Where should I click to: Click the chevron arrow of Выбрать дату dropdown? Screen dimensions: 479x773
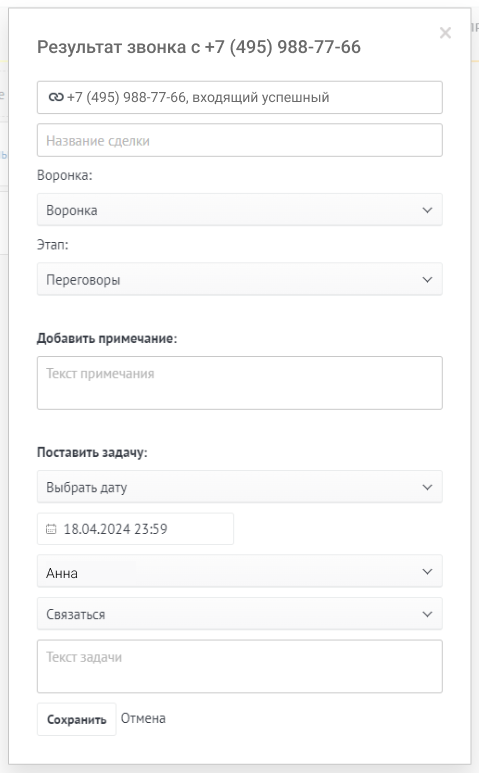(x=427, y=487)
